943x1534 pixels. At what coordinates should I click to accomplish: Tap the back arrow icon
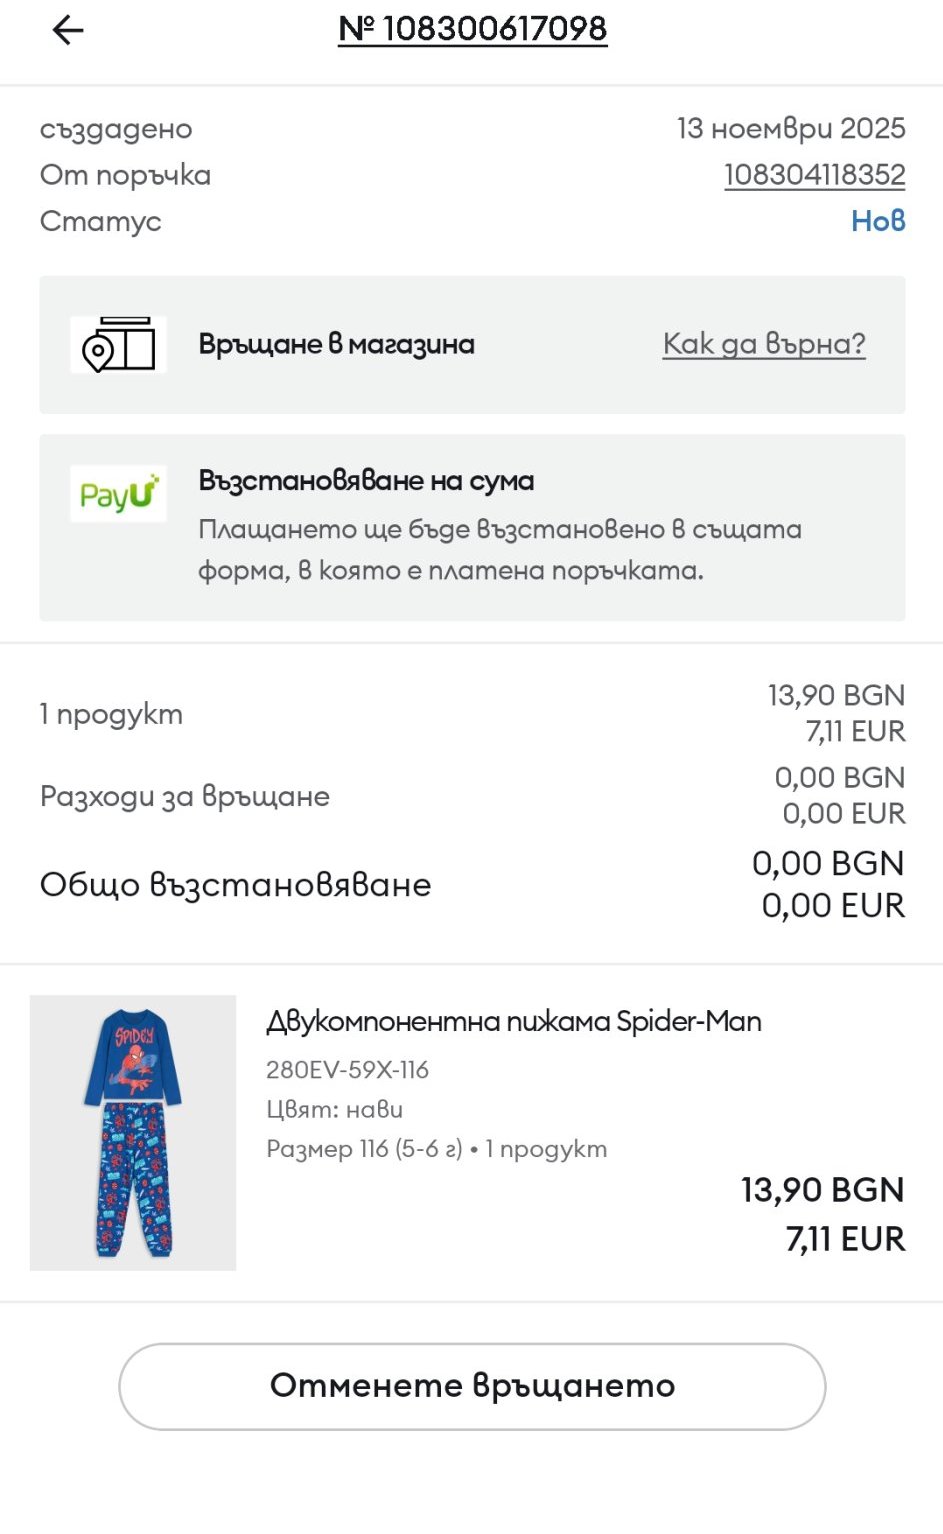(68, 31)
